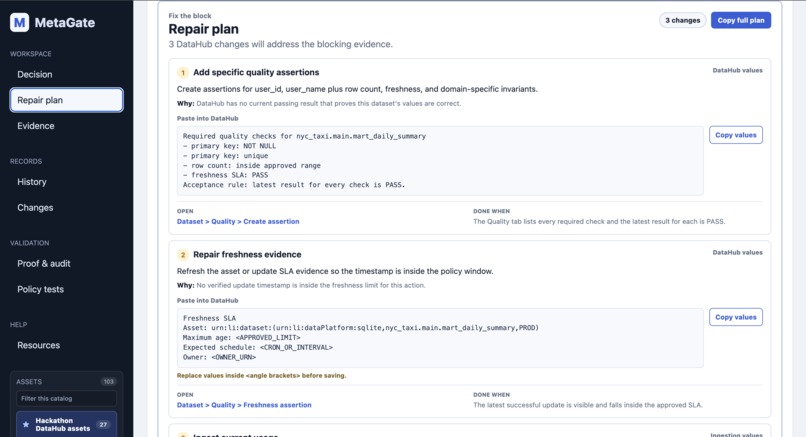Click the Filter this catalog input
This screenshot has height=437, width=806.
[x=66, y=398]
